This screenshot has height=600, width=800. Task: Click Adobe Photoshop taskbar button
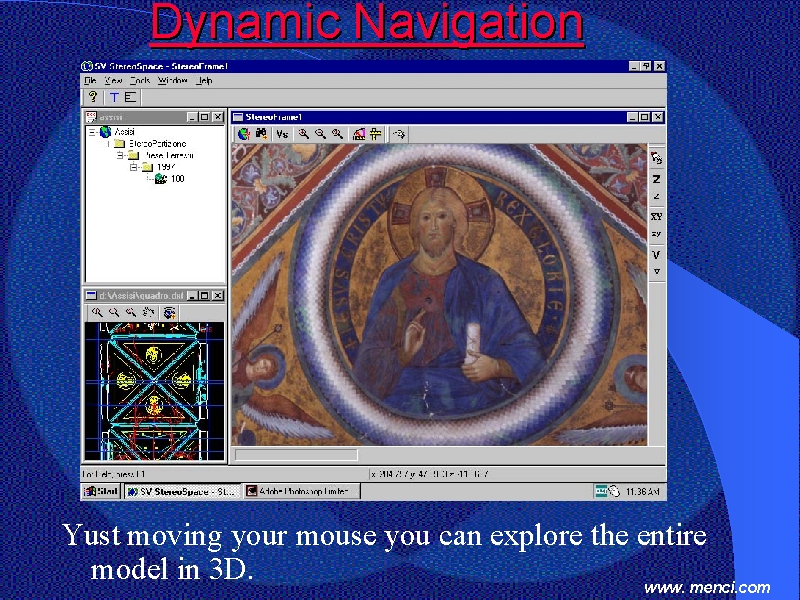(x=302, y=491)
